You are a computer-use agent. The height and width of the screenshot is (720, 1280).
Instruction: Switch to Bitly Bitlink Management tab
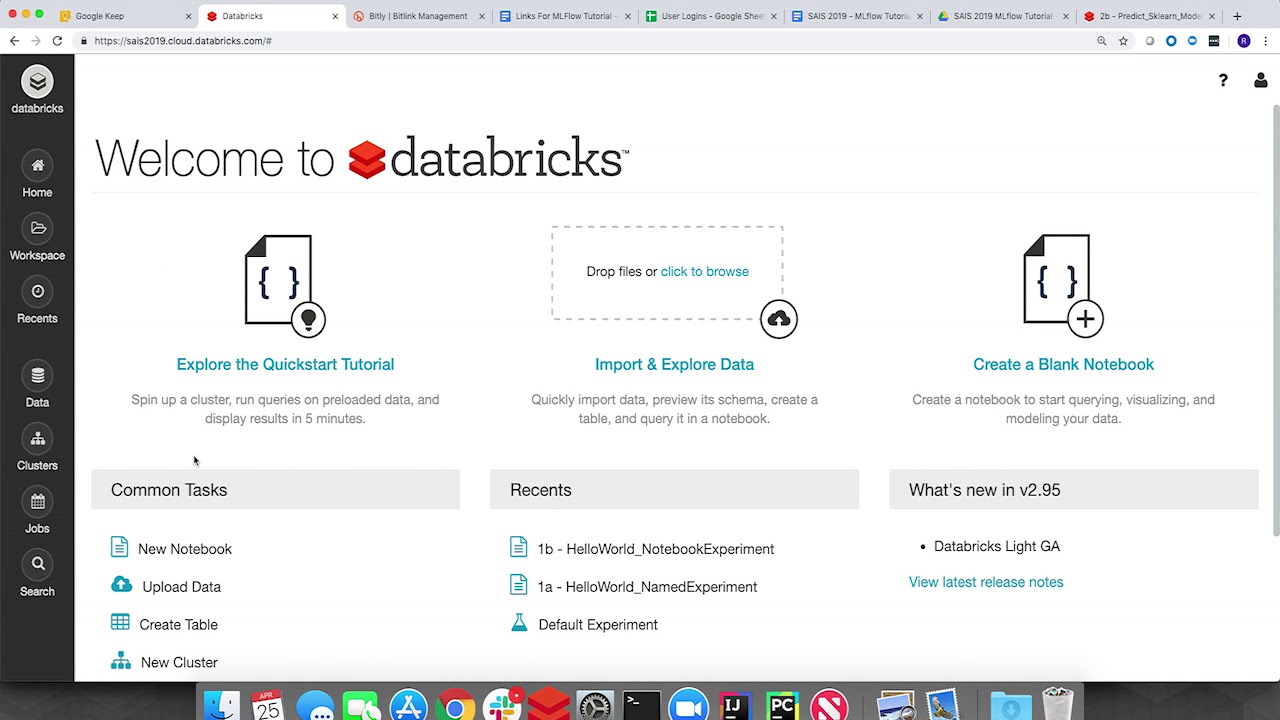pos(417,16)
